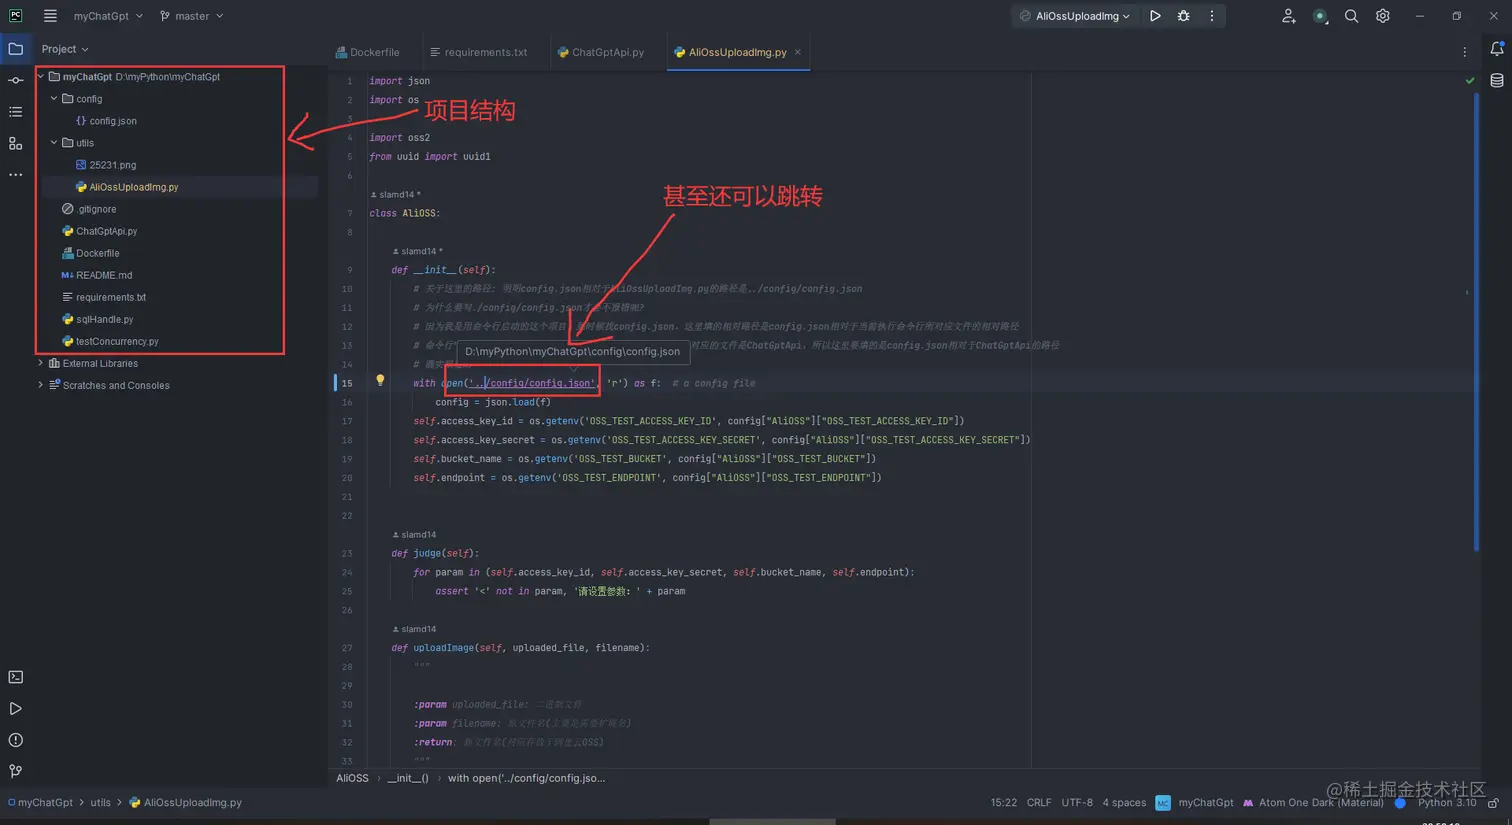The image size is (1512, 825).
Task: Open the Commit tool window
Action: 15,80
